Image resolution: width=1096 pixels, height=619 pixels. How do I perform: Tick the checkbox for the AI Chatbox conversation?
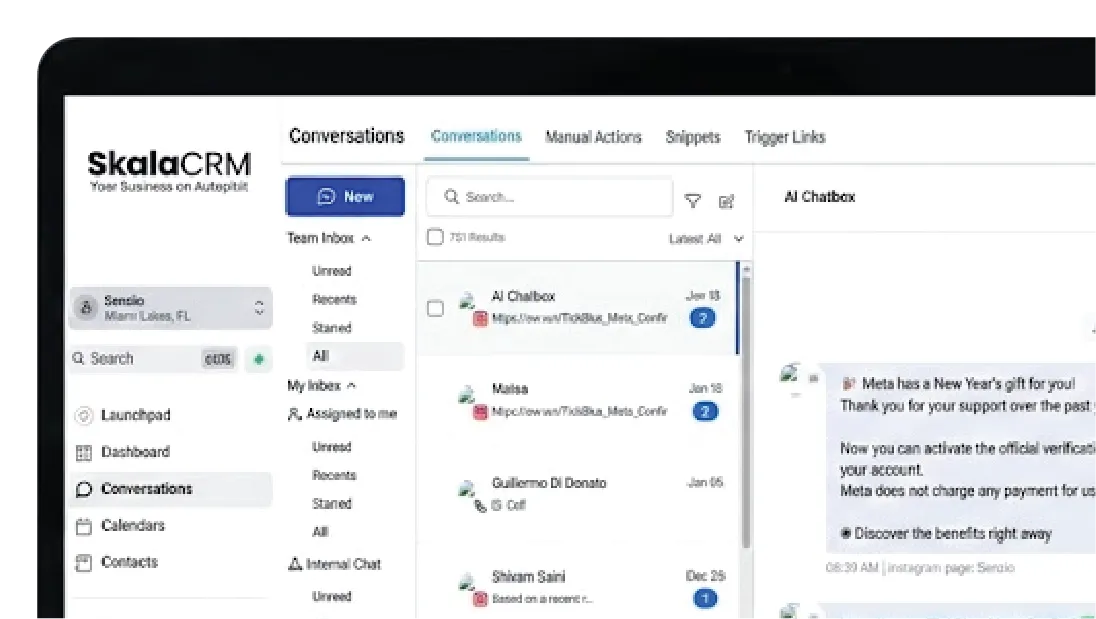point(435,308)
